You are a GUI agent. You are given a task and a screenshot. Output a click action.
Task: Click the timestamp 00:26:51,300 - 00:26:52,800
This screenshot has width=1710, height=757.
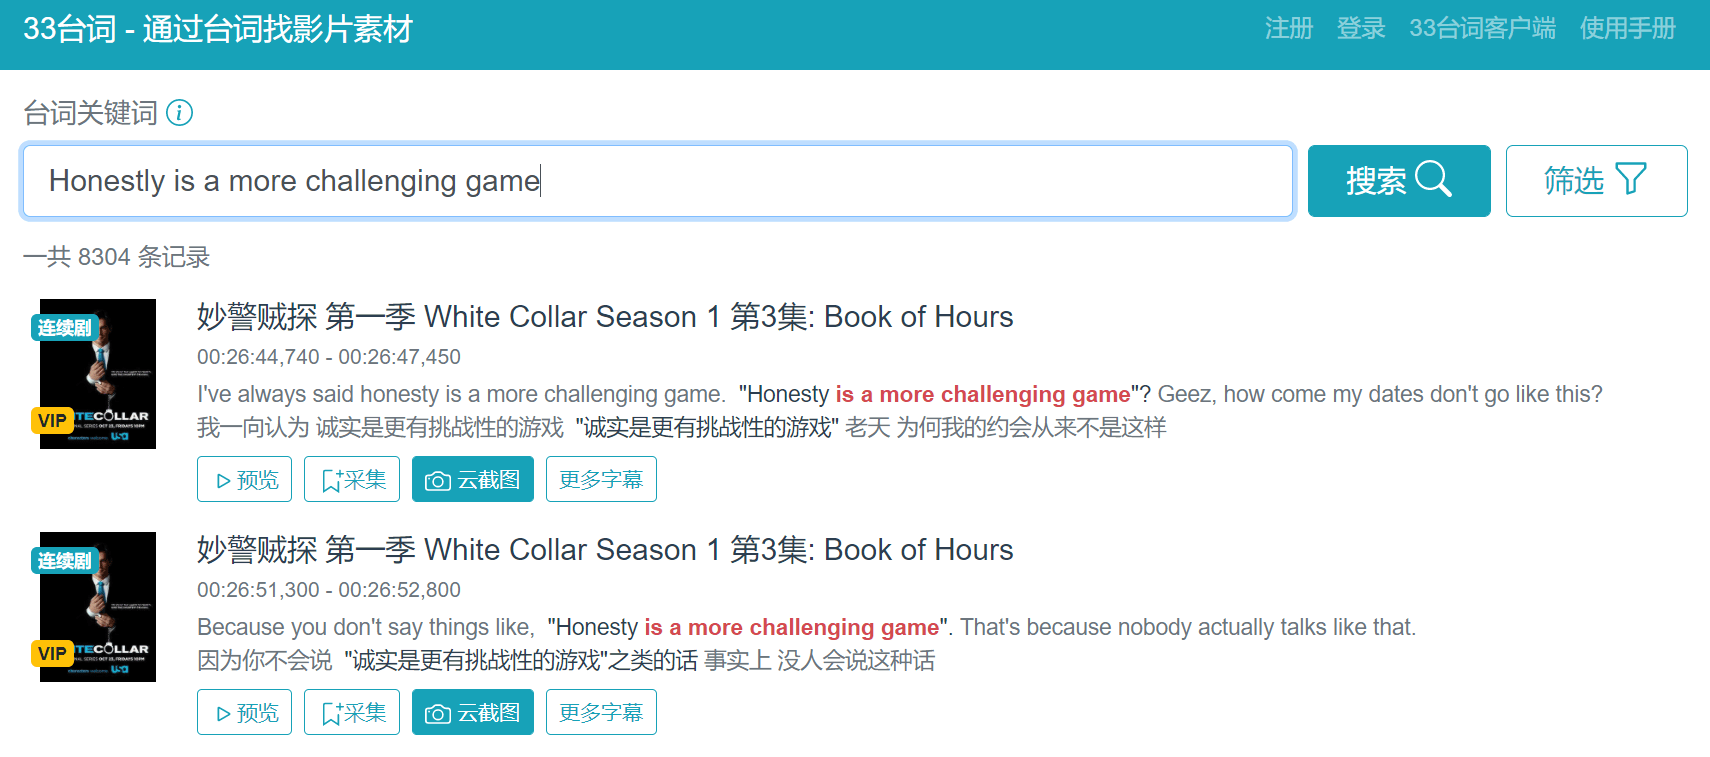[x=329, y=590]
